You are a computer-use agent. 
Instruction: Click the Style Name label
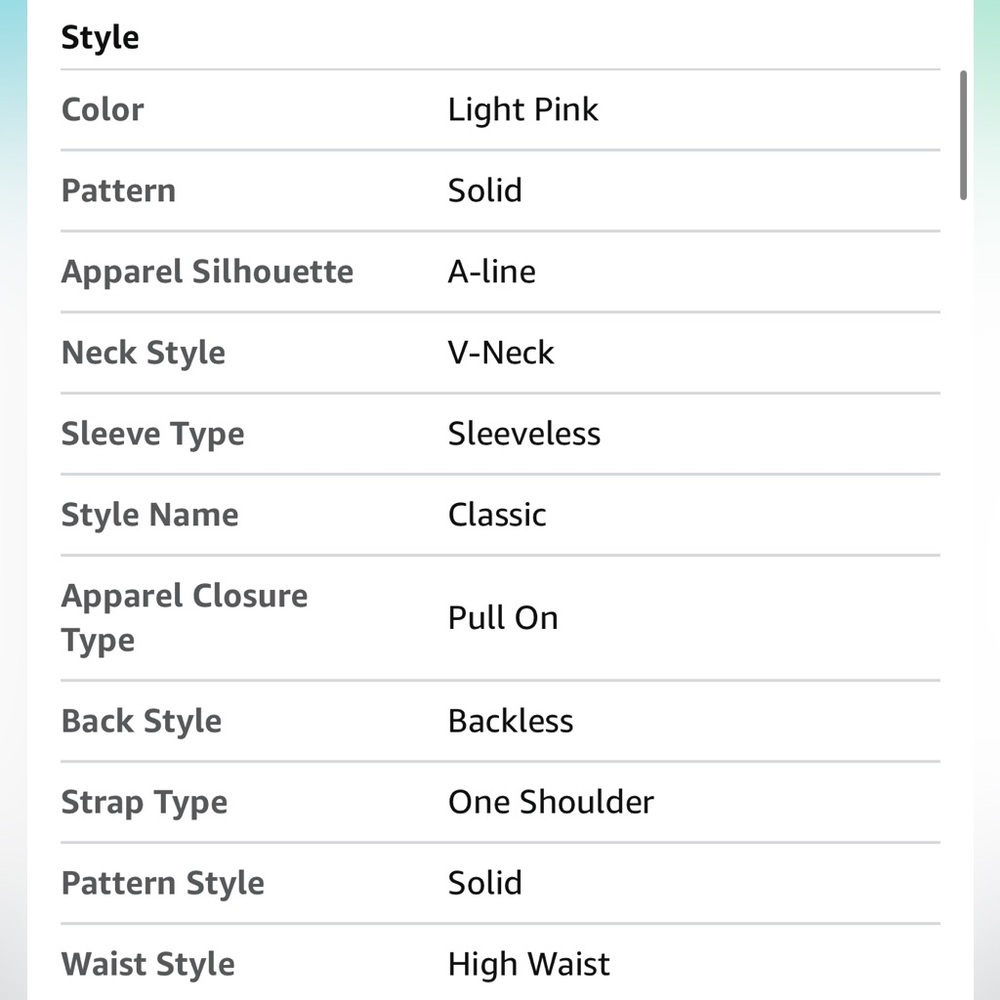(x=150, y=515)
